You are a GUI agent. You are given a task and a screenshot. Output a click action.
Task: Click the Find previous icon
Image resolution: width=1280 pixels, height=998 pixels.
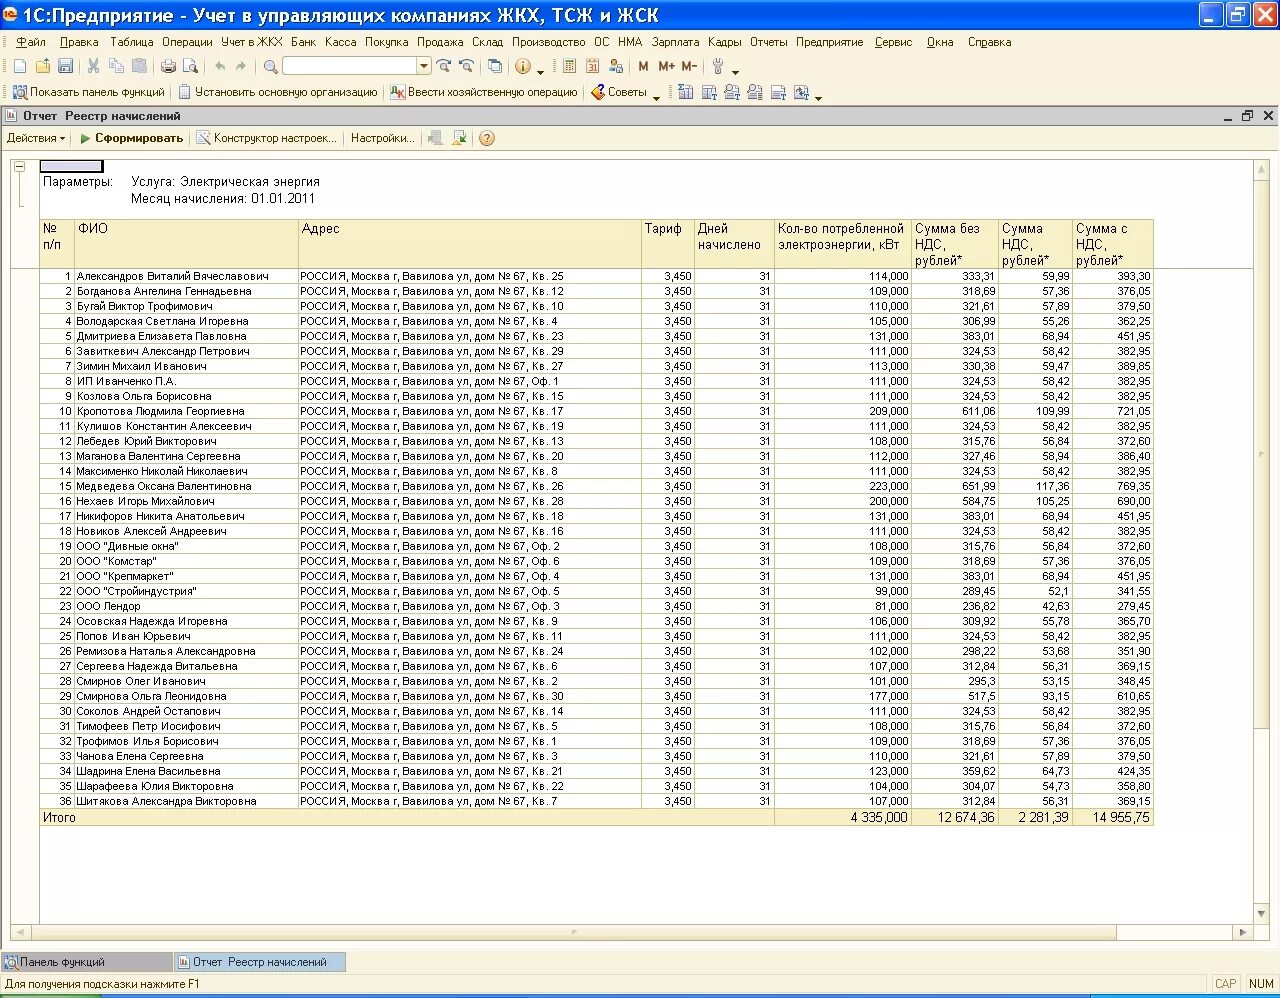pos(466,66)
